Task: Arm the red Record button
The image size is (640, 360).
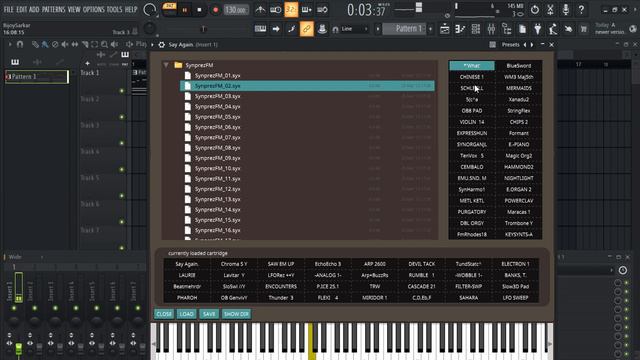Action: [215, 10]
